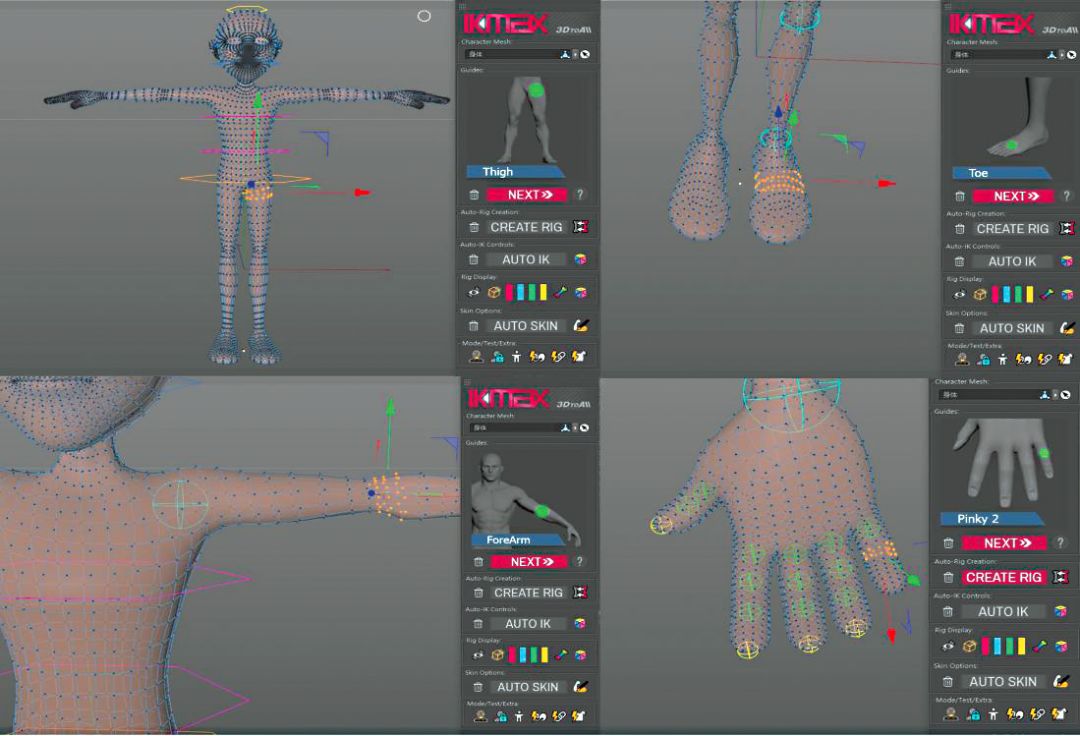Click the locked character icon in the Thigh panel's Mode row
The image size is (1080, 736).
click(497, 357)
